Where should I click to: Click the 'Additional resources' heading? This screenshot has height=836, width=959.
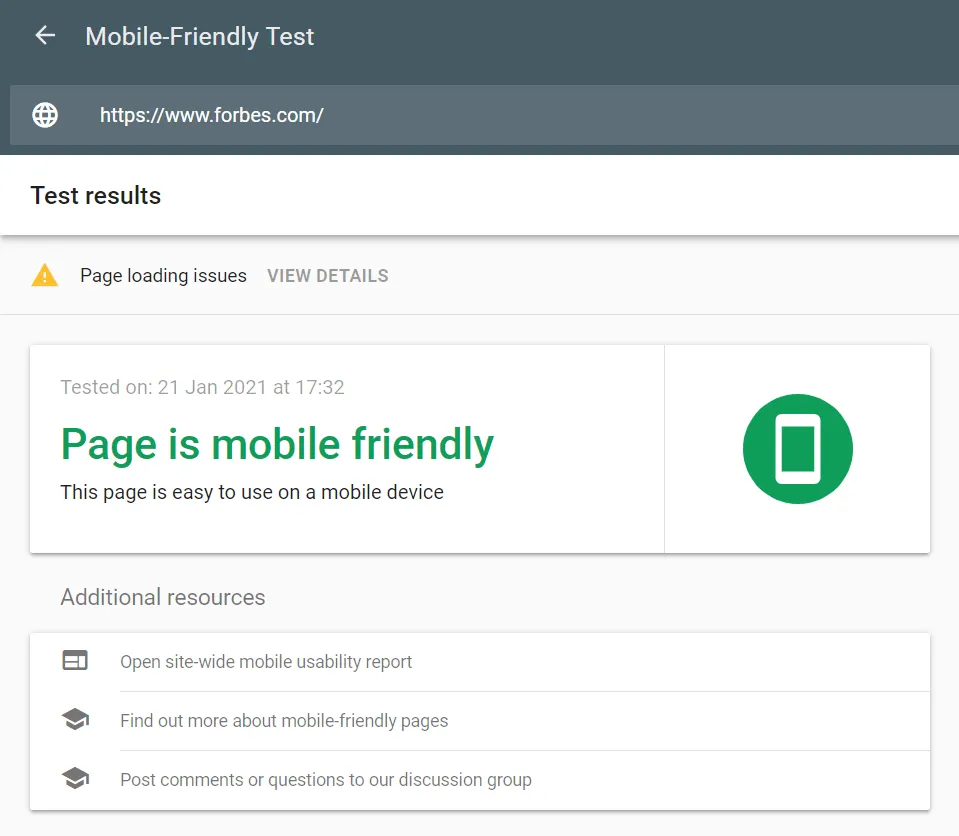click(163, 598)
